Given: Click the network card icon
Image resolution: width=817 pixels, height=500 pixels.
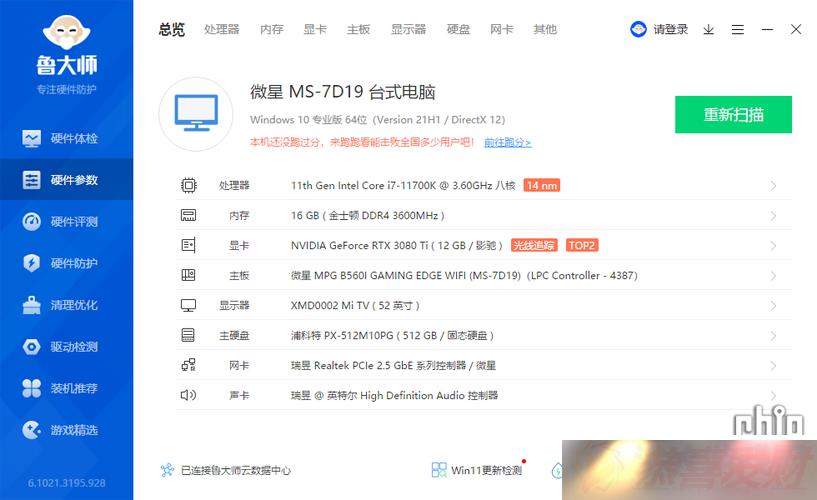Looking at the screenshot, I should (x=189, y=365).
